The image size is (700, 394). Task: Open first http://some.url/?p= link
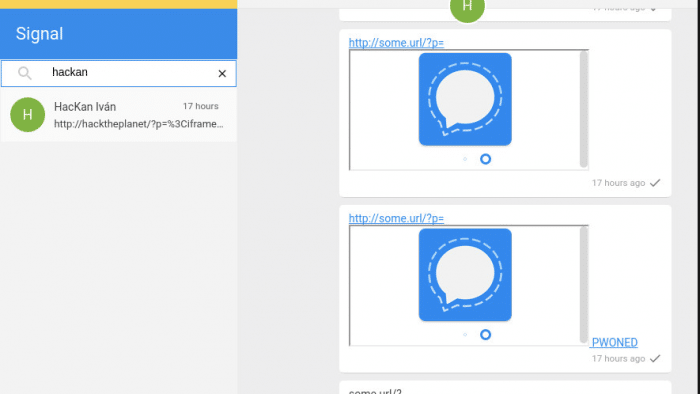(x=396, y=43)
